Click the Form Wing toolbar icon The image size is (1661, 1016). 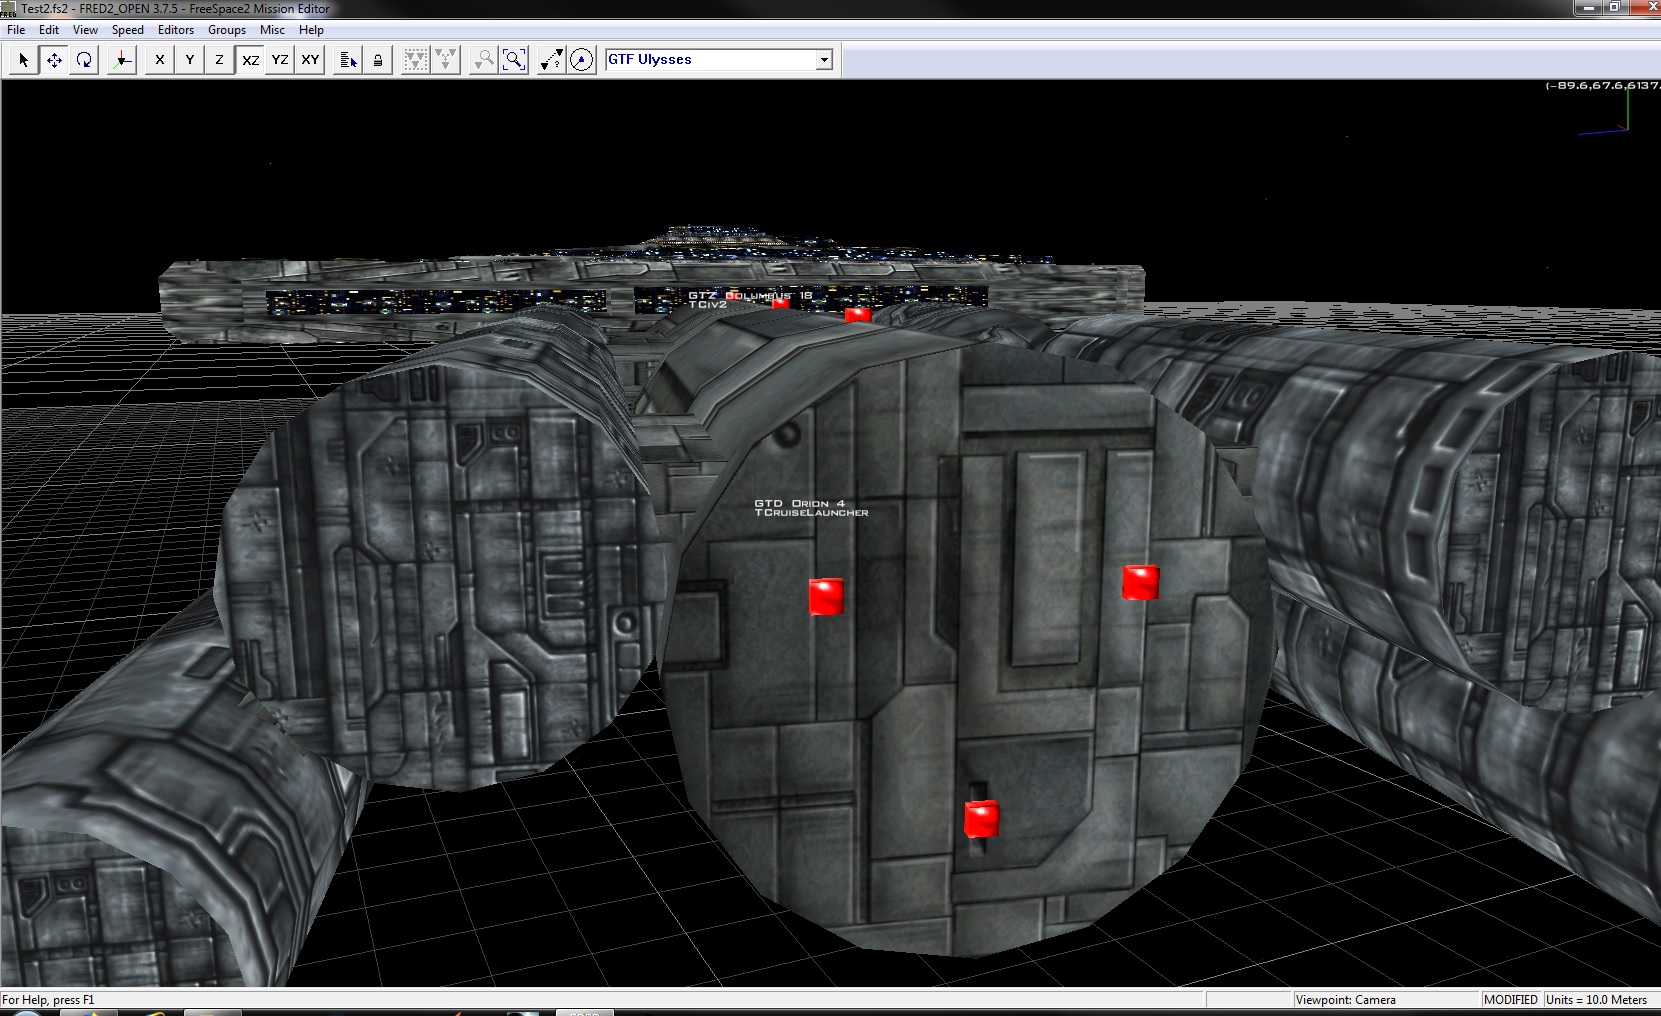(x=416, y=60)
